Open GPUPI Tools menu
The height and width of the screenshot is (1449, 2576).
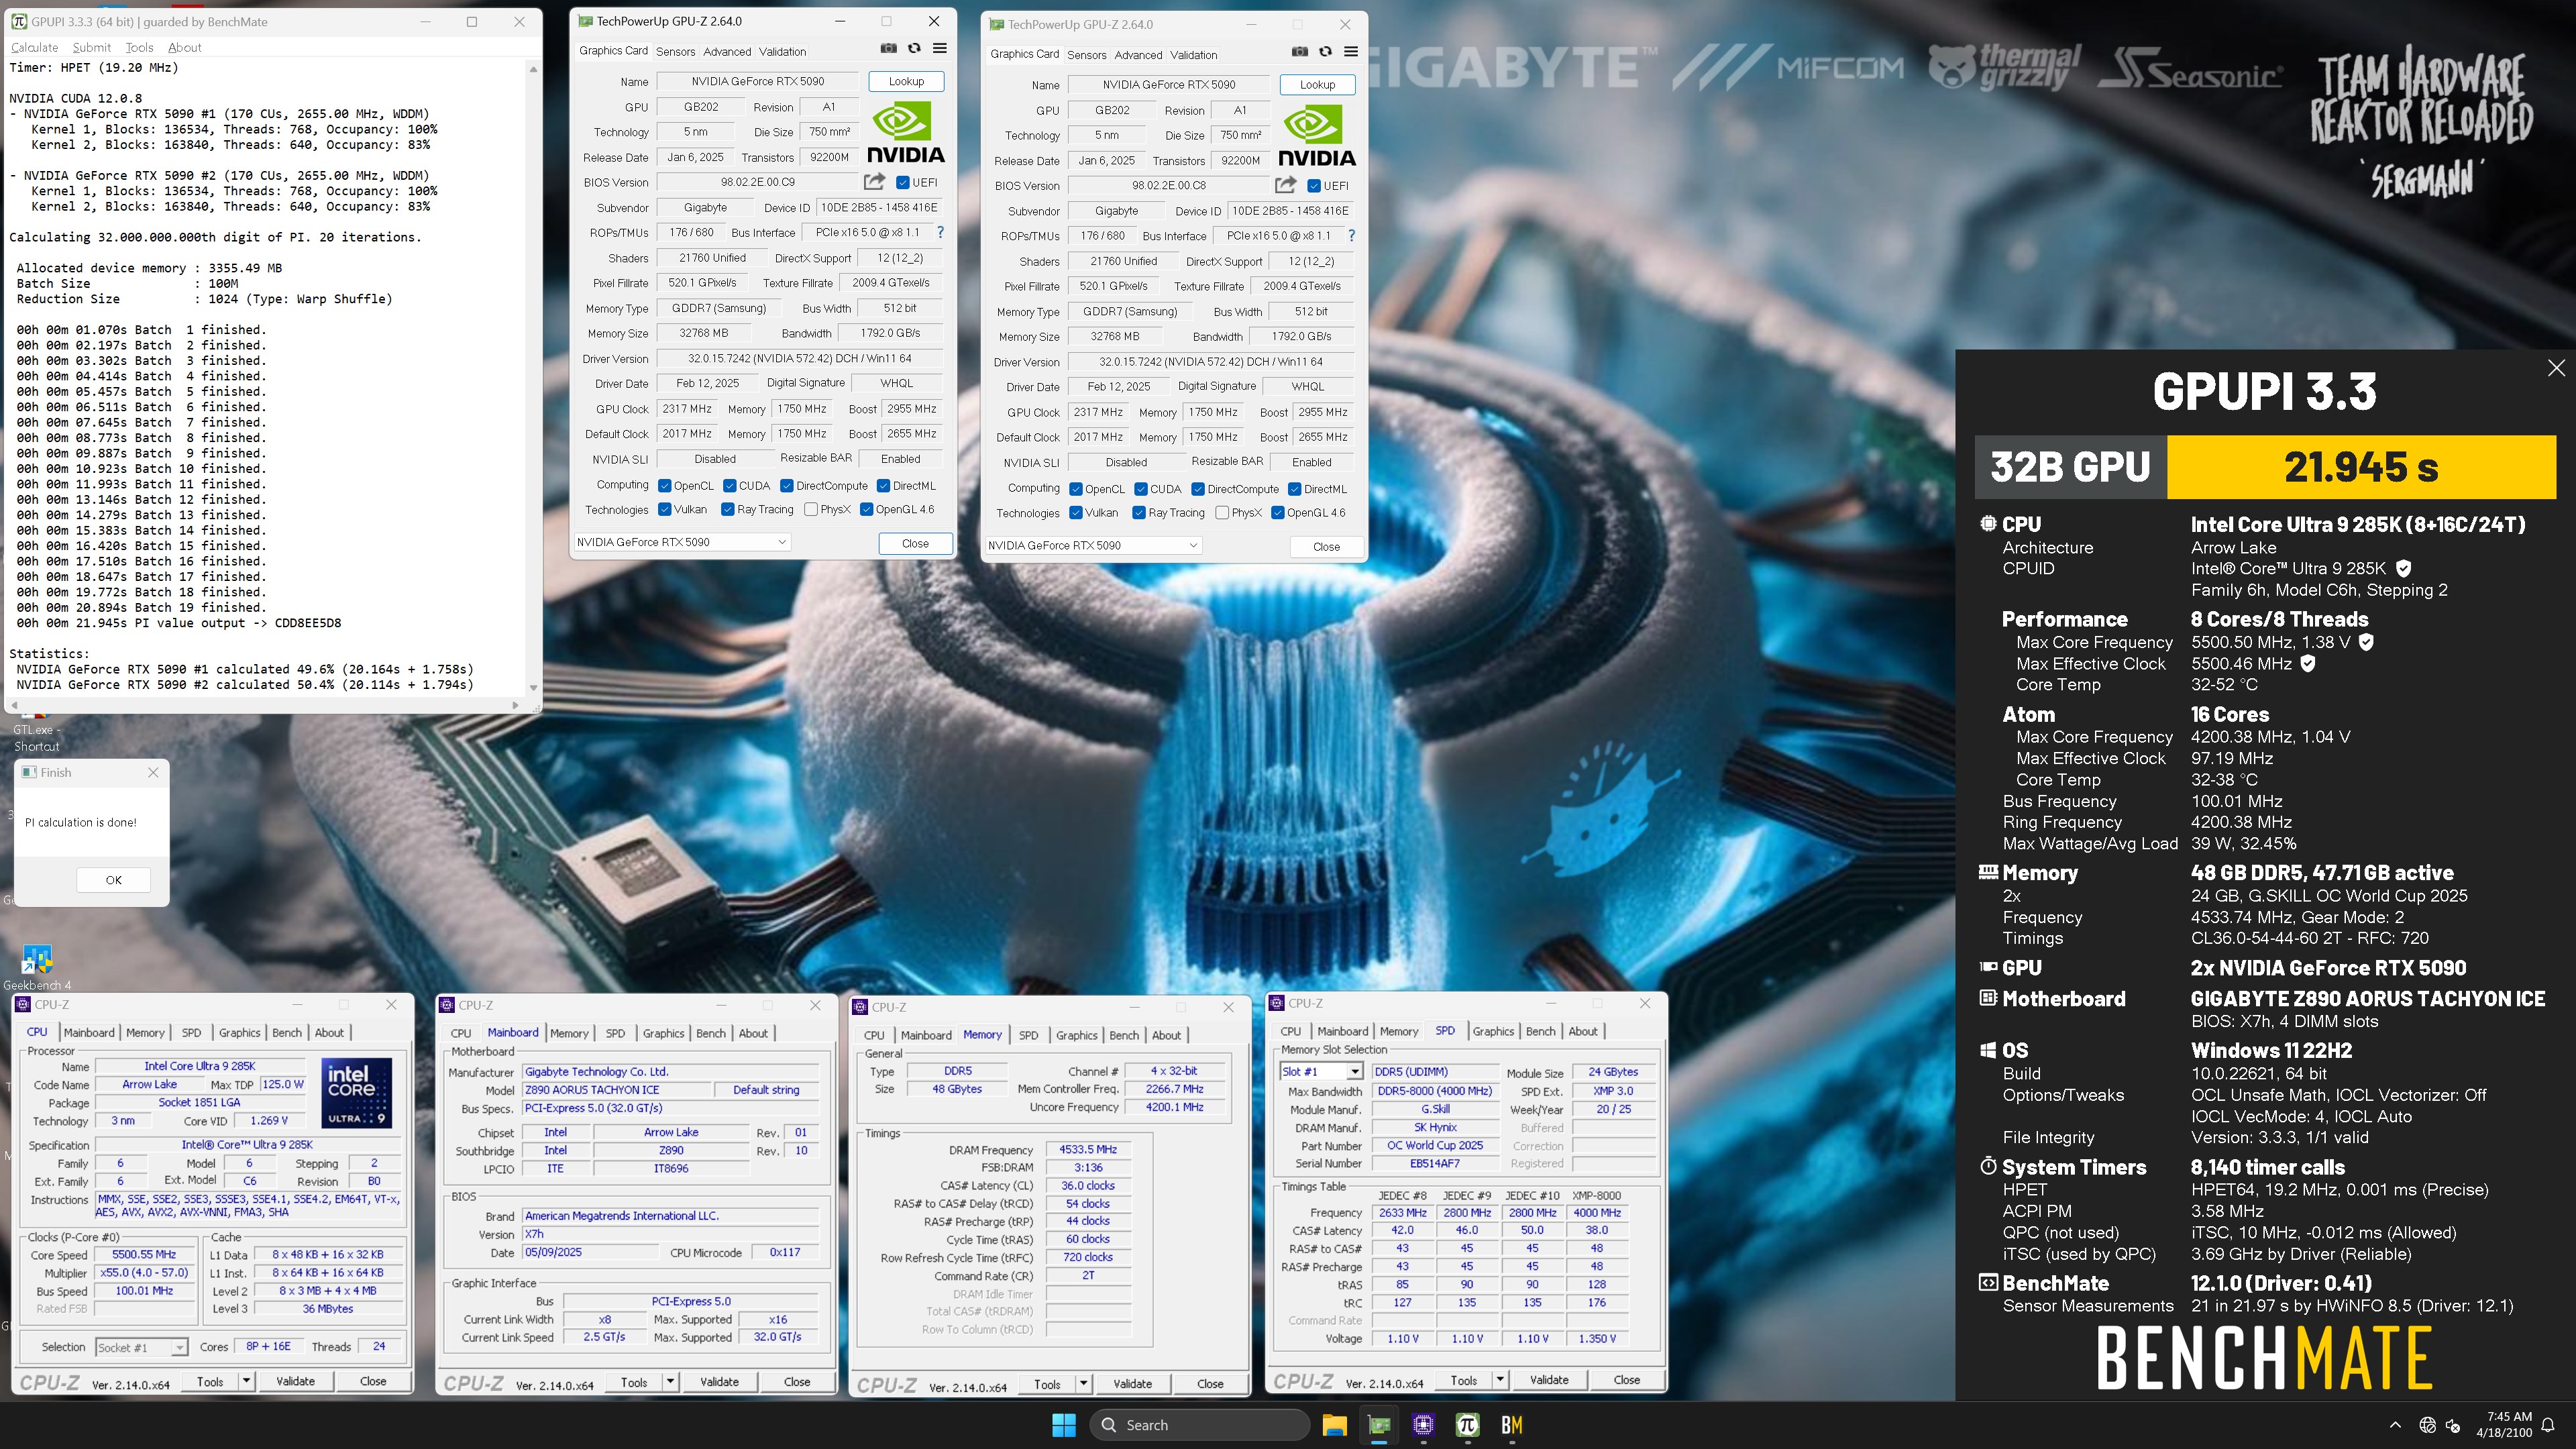(139, 47)
